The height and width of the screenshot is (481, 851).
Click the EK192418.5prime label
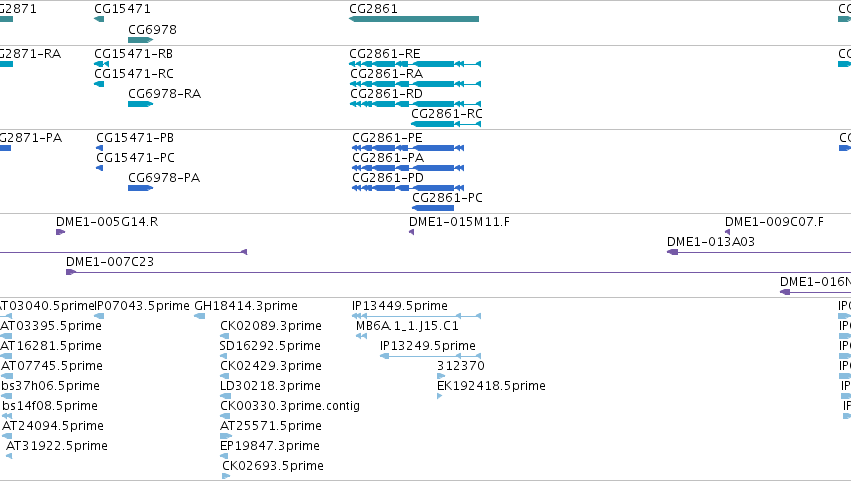pos(491,385)
